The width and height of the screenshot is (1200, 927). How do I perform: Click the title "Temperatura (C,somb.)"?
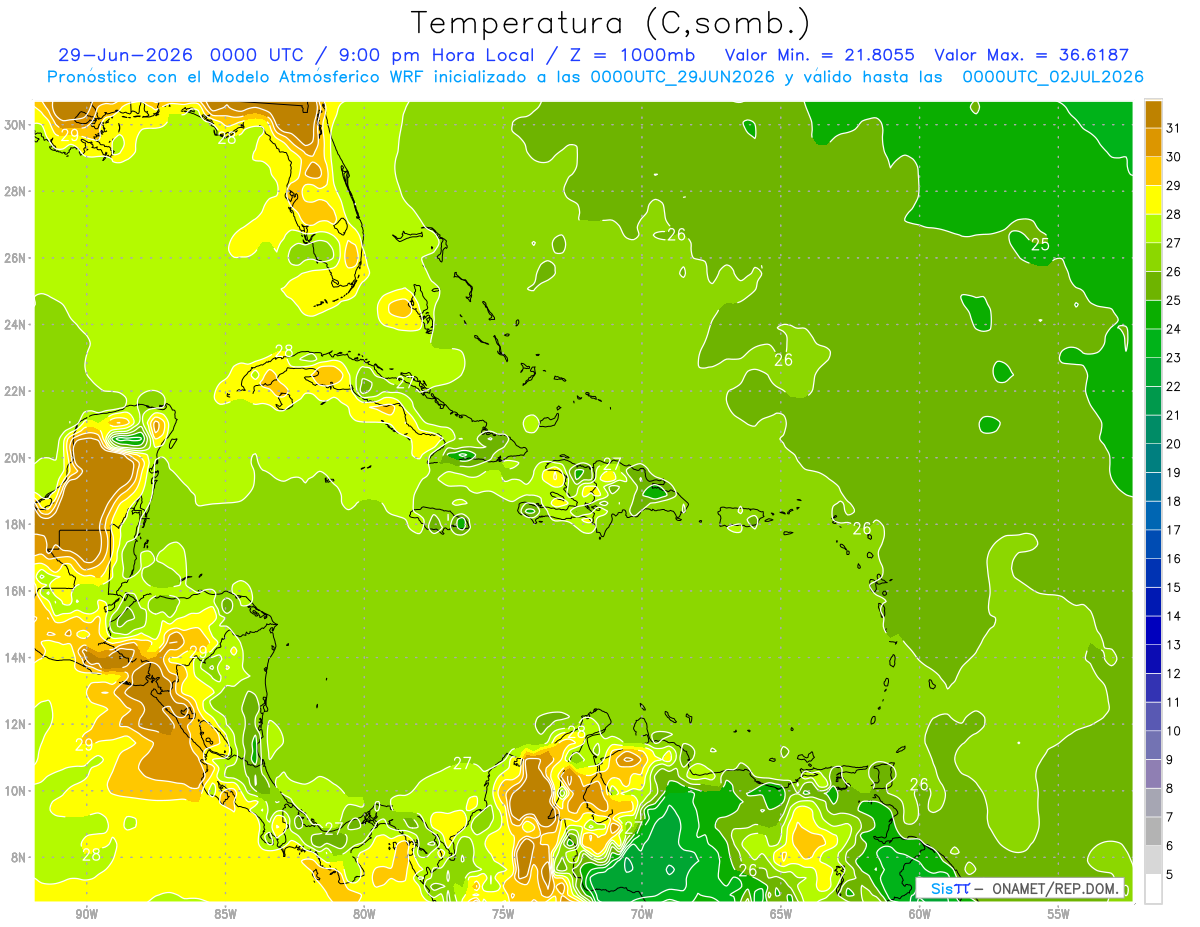click(611, 22)
